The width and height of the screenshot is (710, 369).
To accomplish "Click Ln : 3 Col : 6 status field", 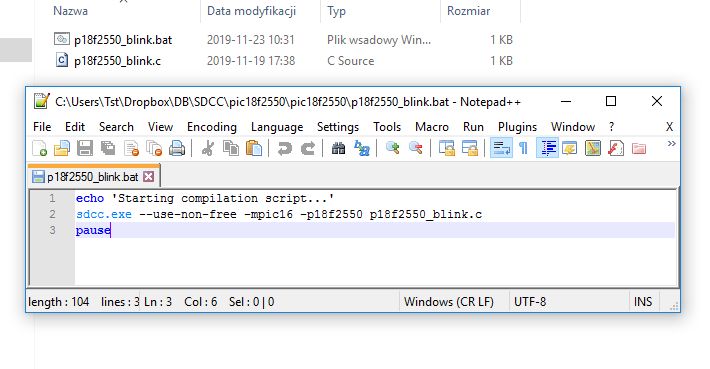I will point(181,302).
